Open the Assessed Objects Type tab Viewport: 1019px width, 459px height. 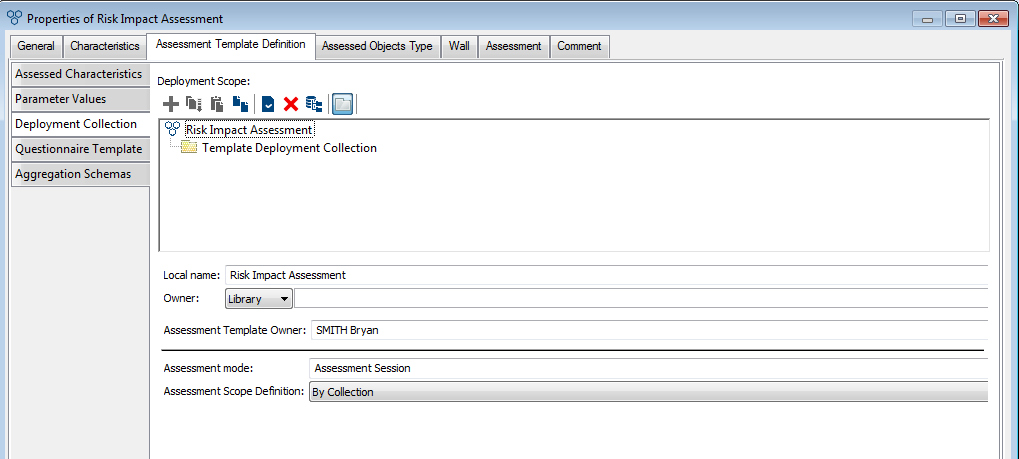point(377,47)
